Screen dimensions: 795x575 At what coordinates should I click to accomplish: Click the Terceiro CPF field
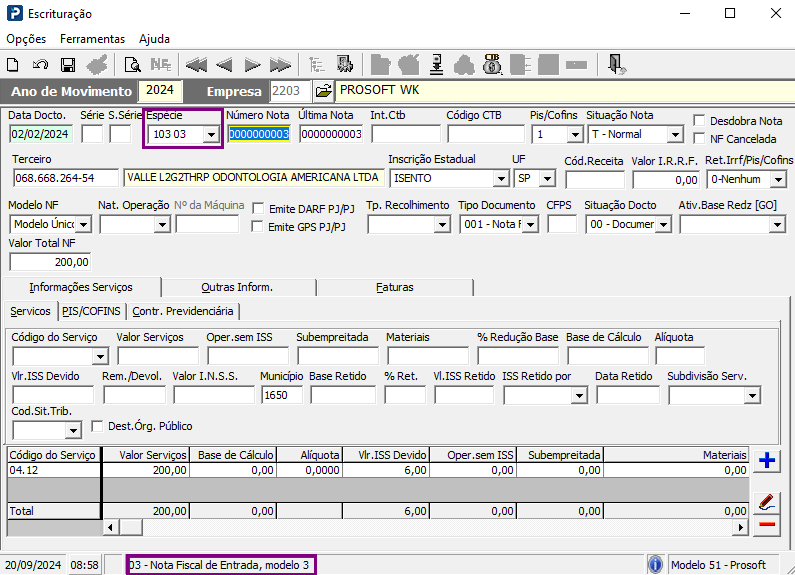pos(65,178)
